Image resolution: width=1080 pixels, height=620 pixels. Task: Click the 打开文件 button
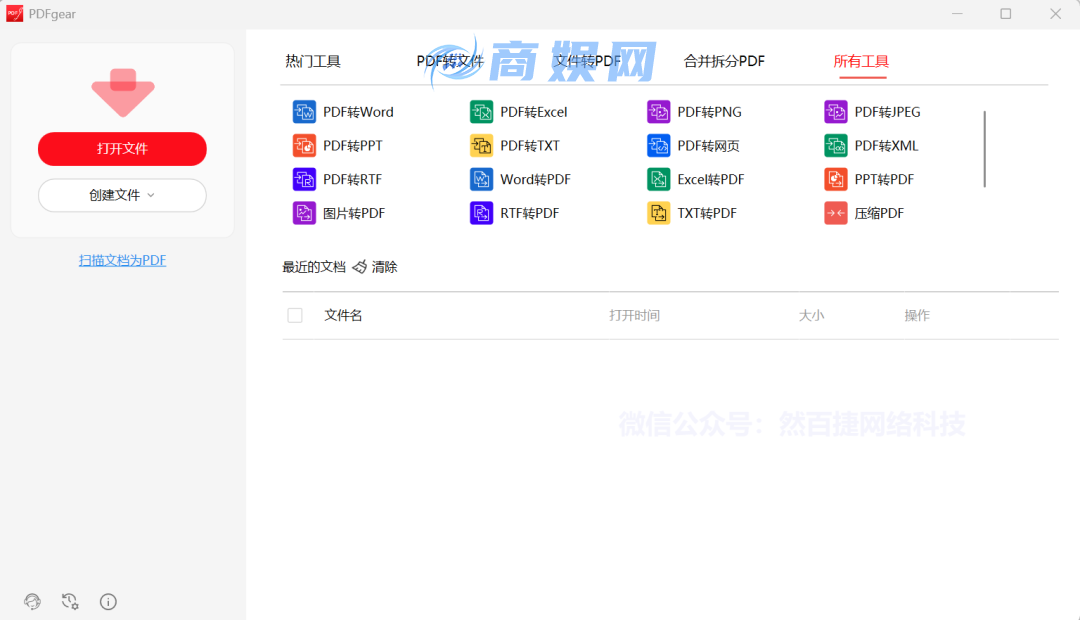coord(122,148)
